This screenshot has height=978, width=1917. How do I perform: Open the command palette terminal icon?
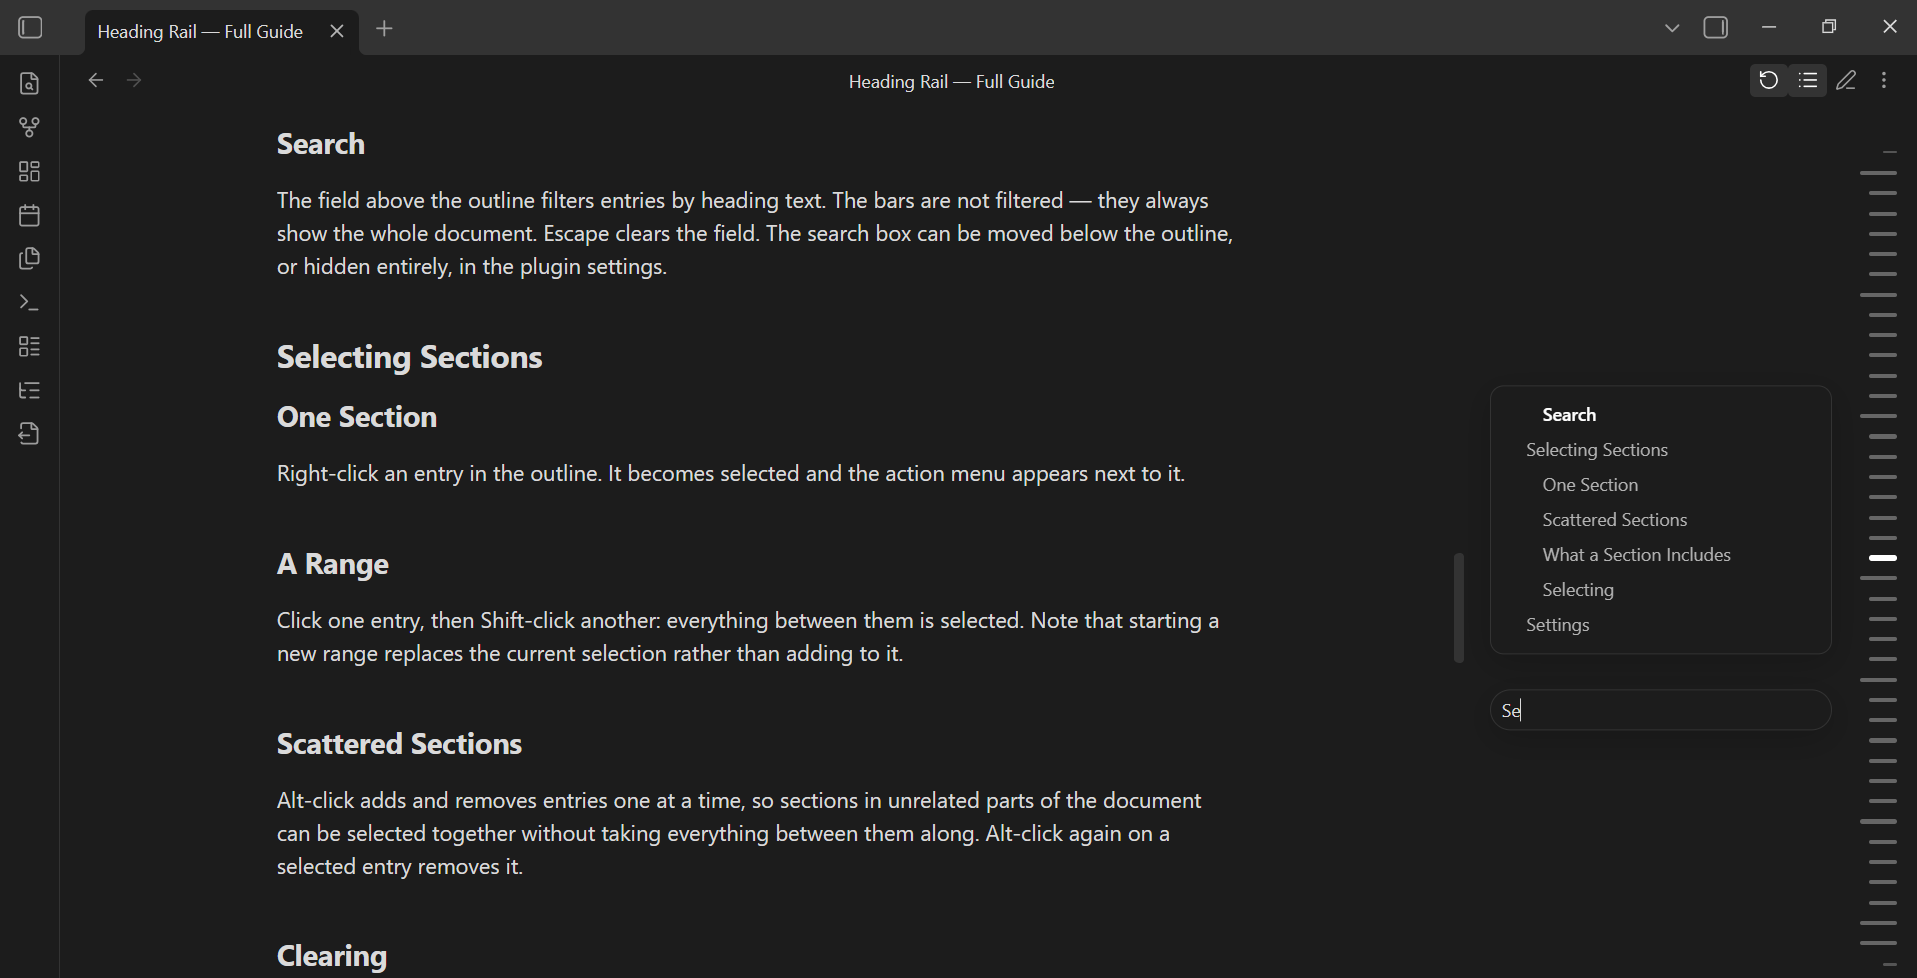30,303
